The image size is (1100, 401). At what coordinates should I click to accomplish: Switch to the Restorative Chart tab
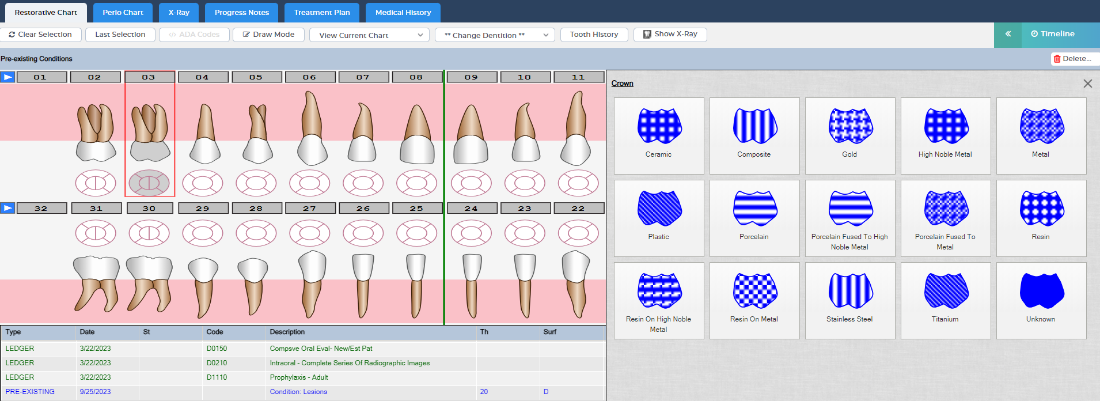pos(44,13)
